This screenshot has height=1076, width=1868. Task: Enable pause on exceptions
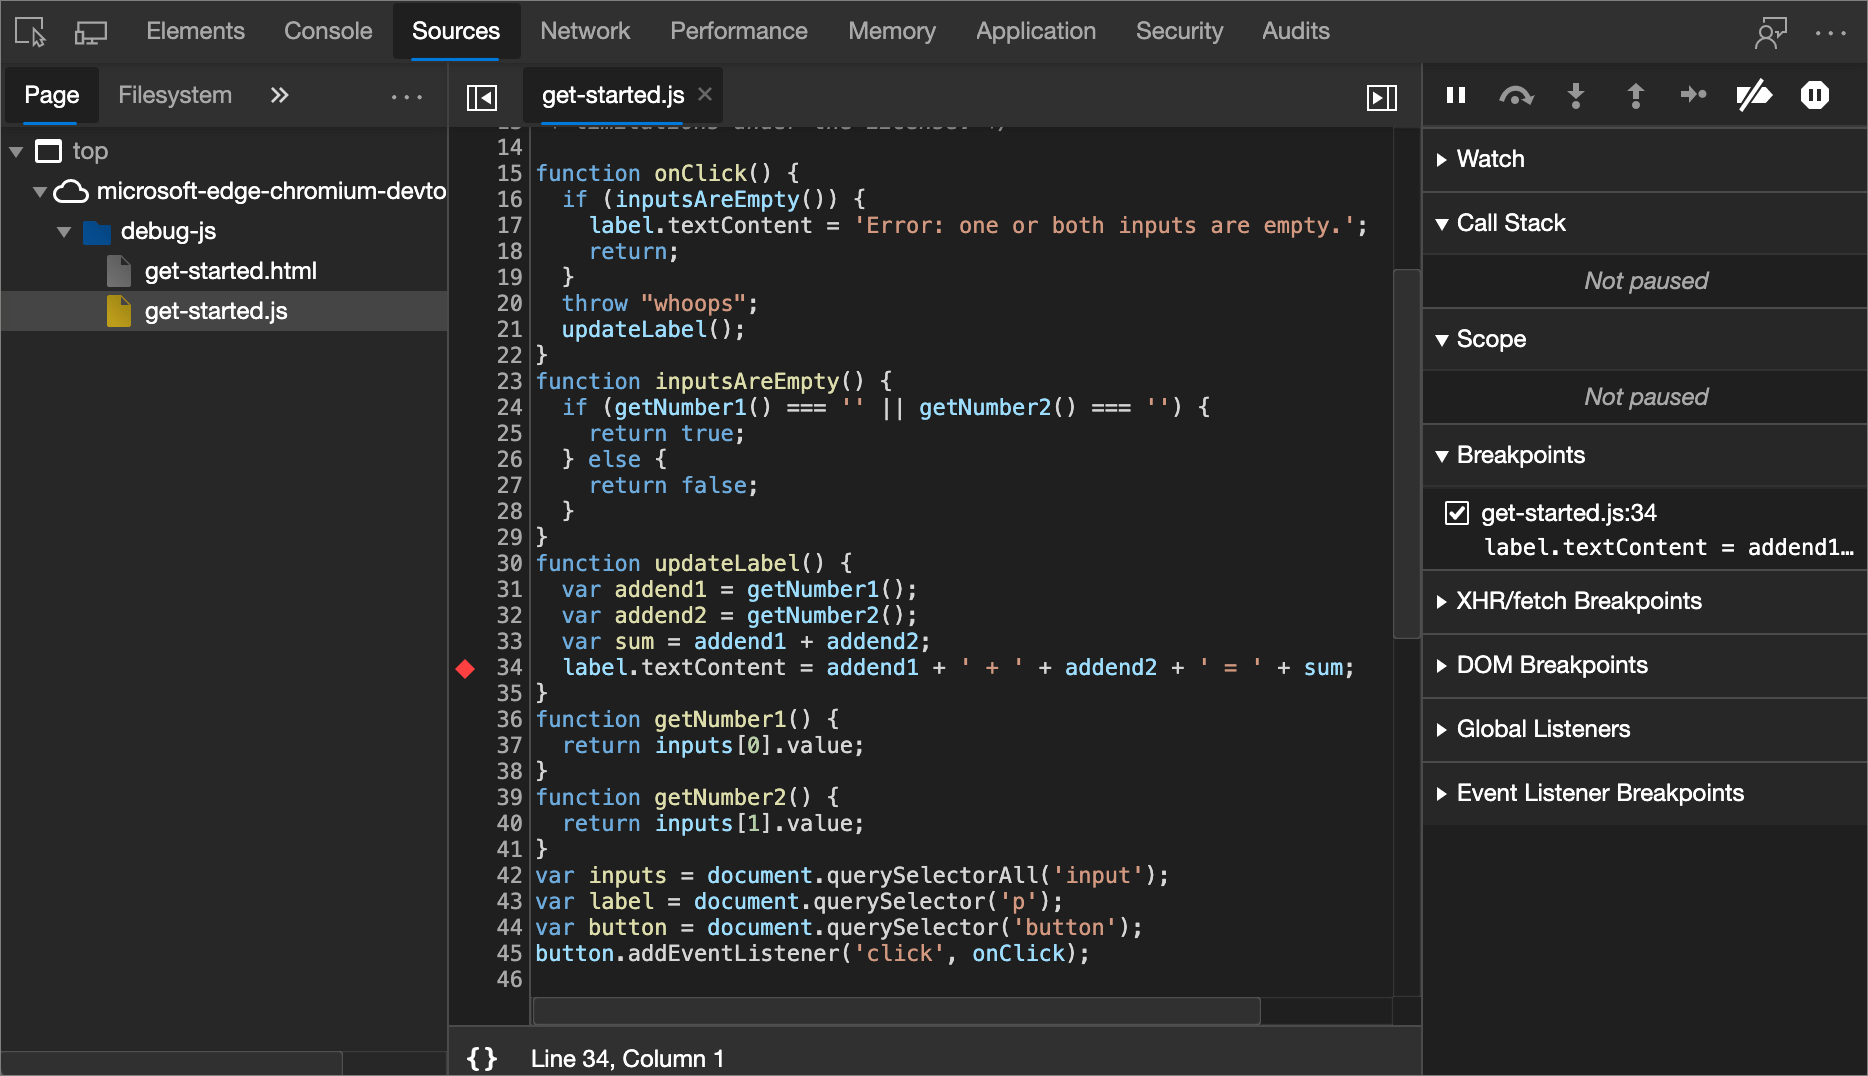coord(1815,95)
